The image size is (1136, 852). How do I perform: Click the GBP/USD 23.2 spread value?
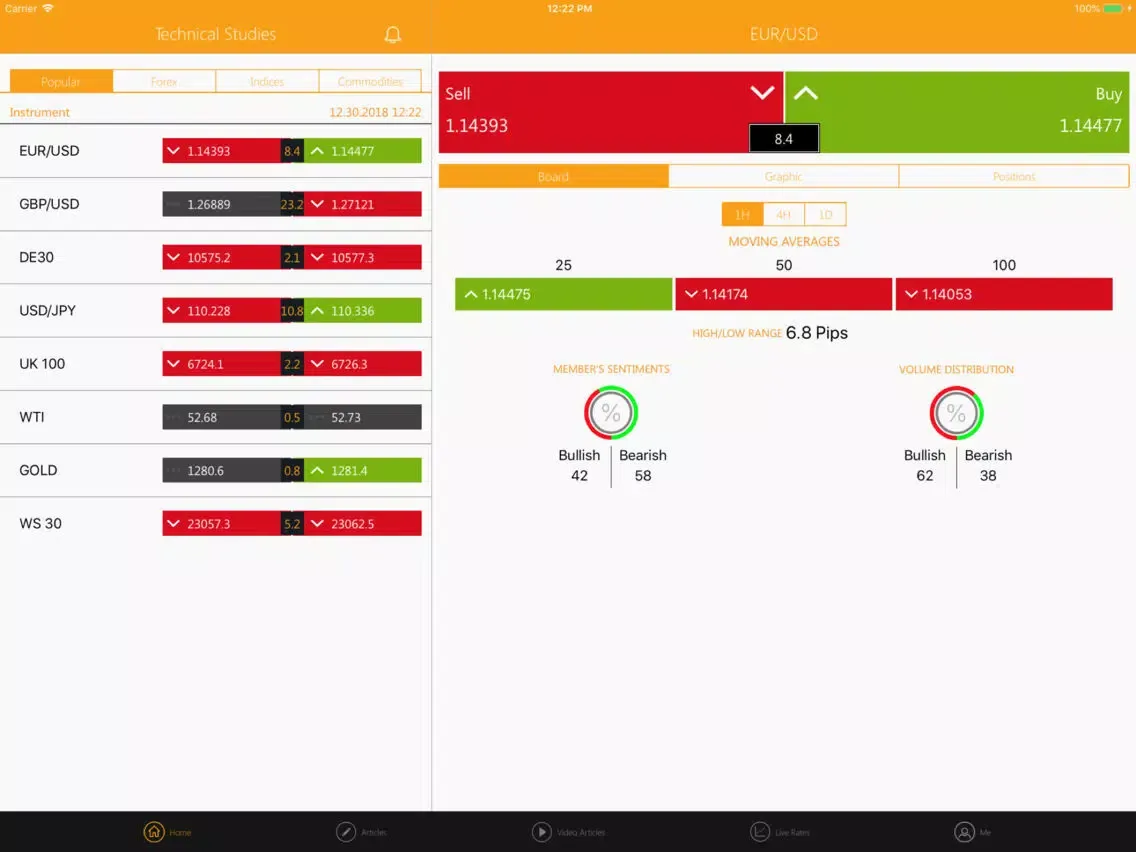pyautogui.click(x=292, y=204)
